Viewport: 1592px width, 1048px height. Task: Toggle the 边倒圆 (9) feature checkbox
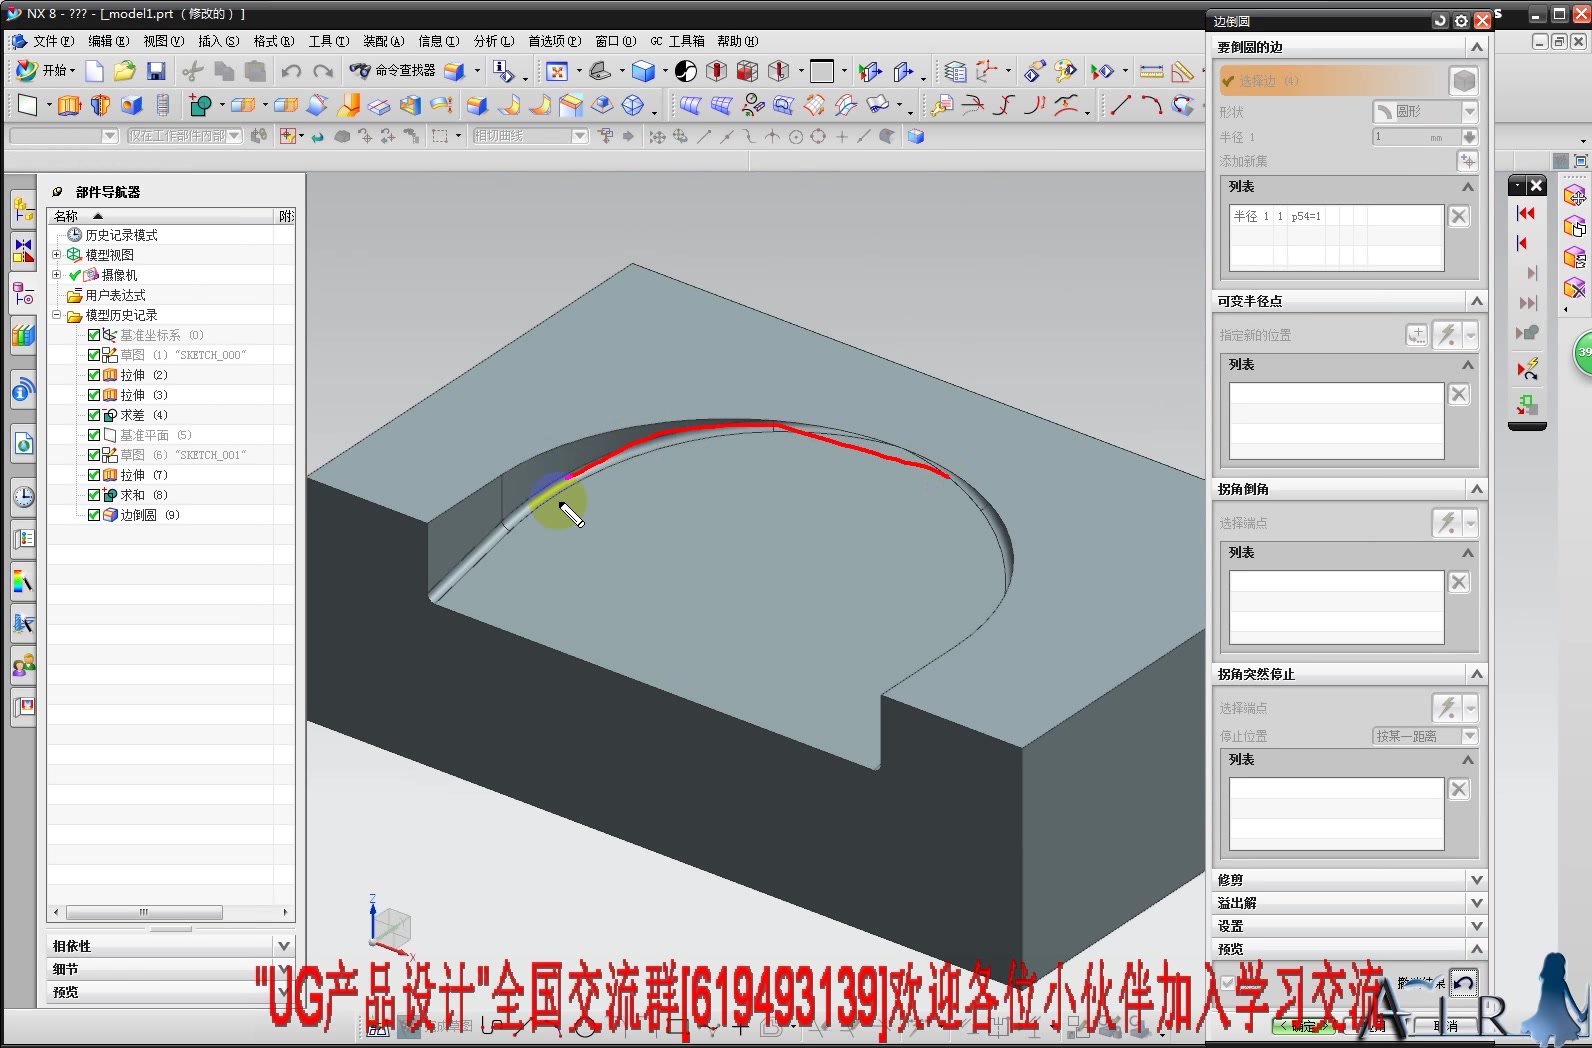point(94,515)
